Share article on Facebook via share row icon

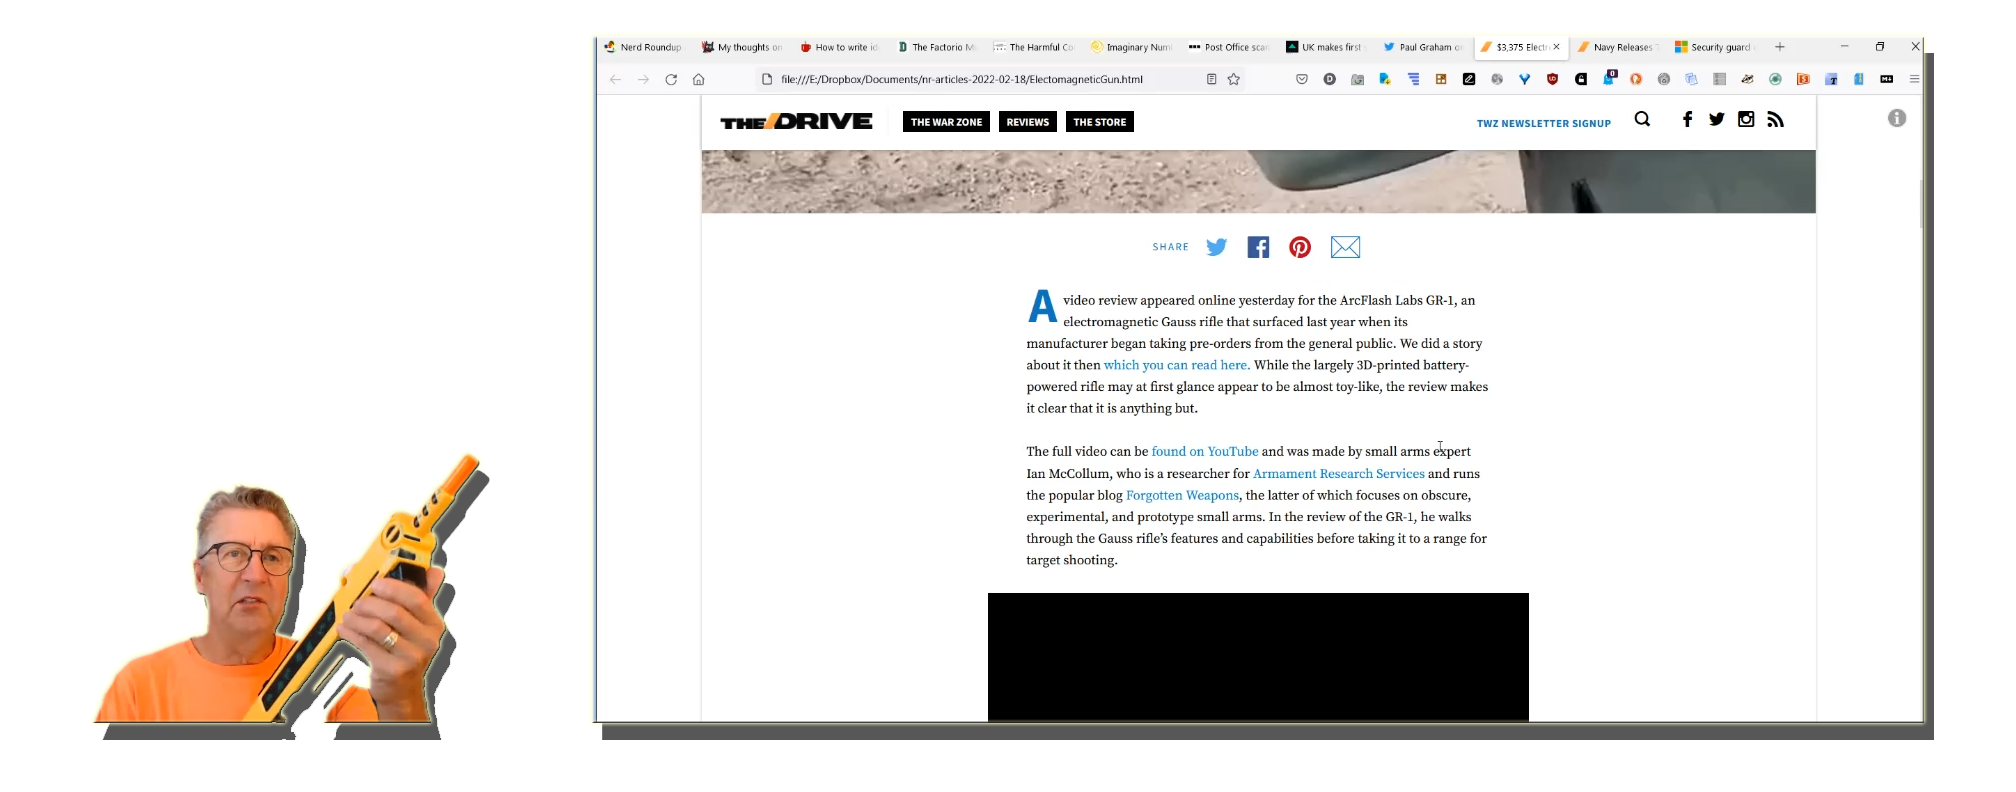pos(1258,247)
